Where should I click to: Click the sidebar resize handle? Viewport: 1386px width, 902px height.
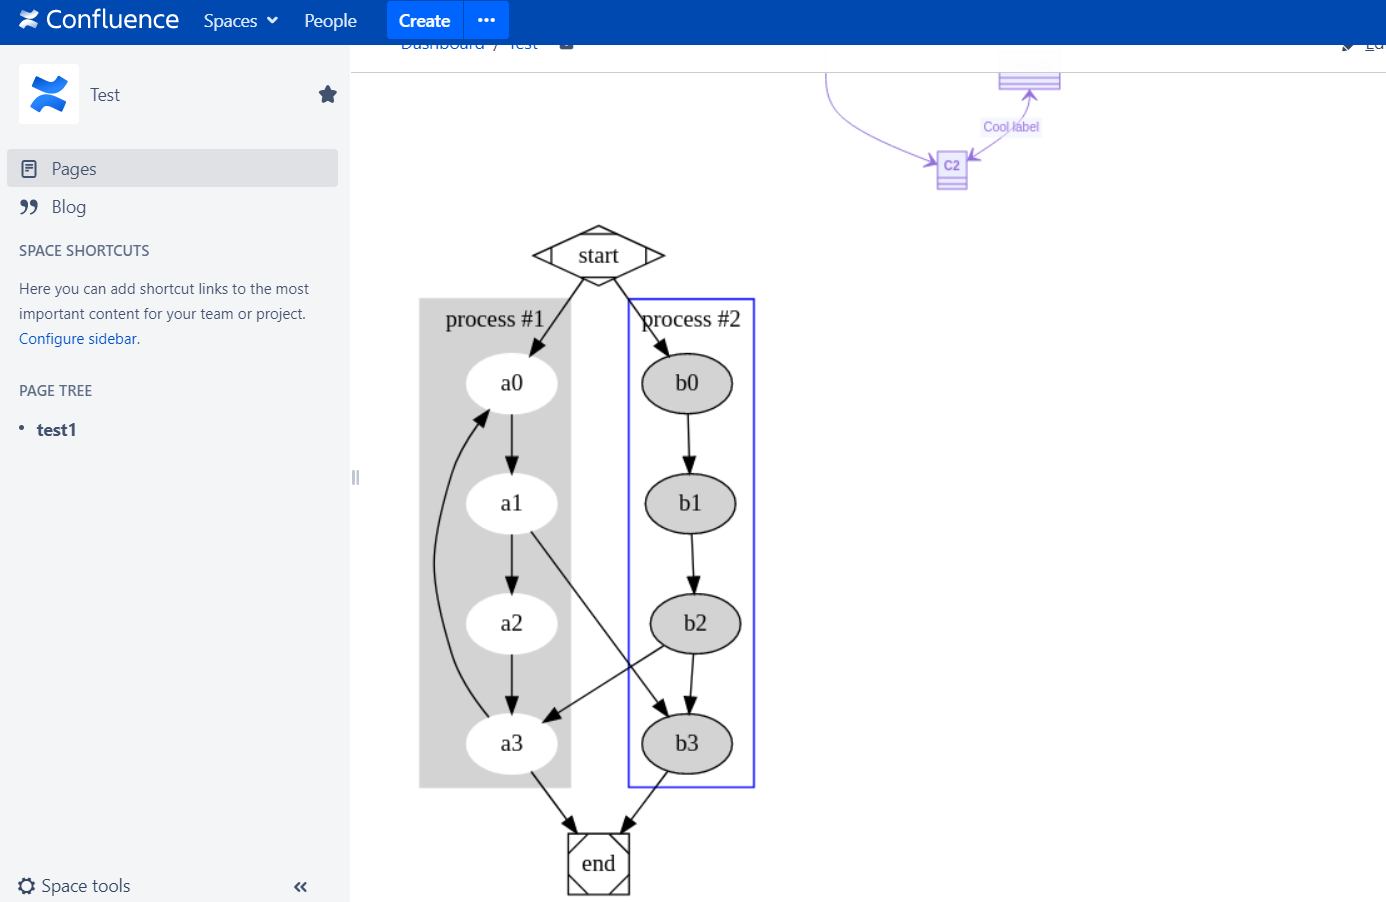(355, 477)
